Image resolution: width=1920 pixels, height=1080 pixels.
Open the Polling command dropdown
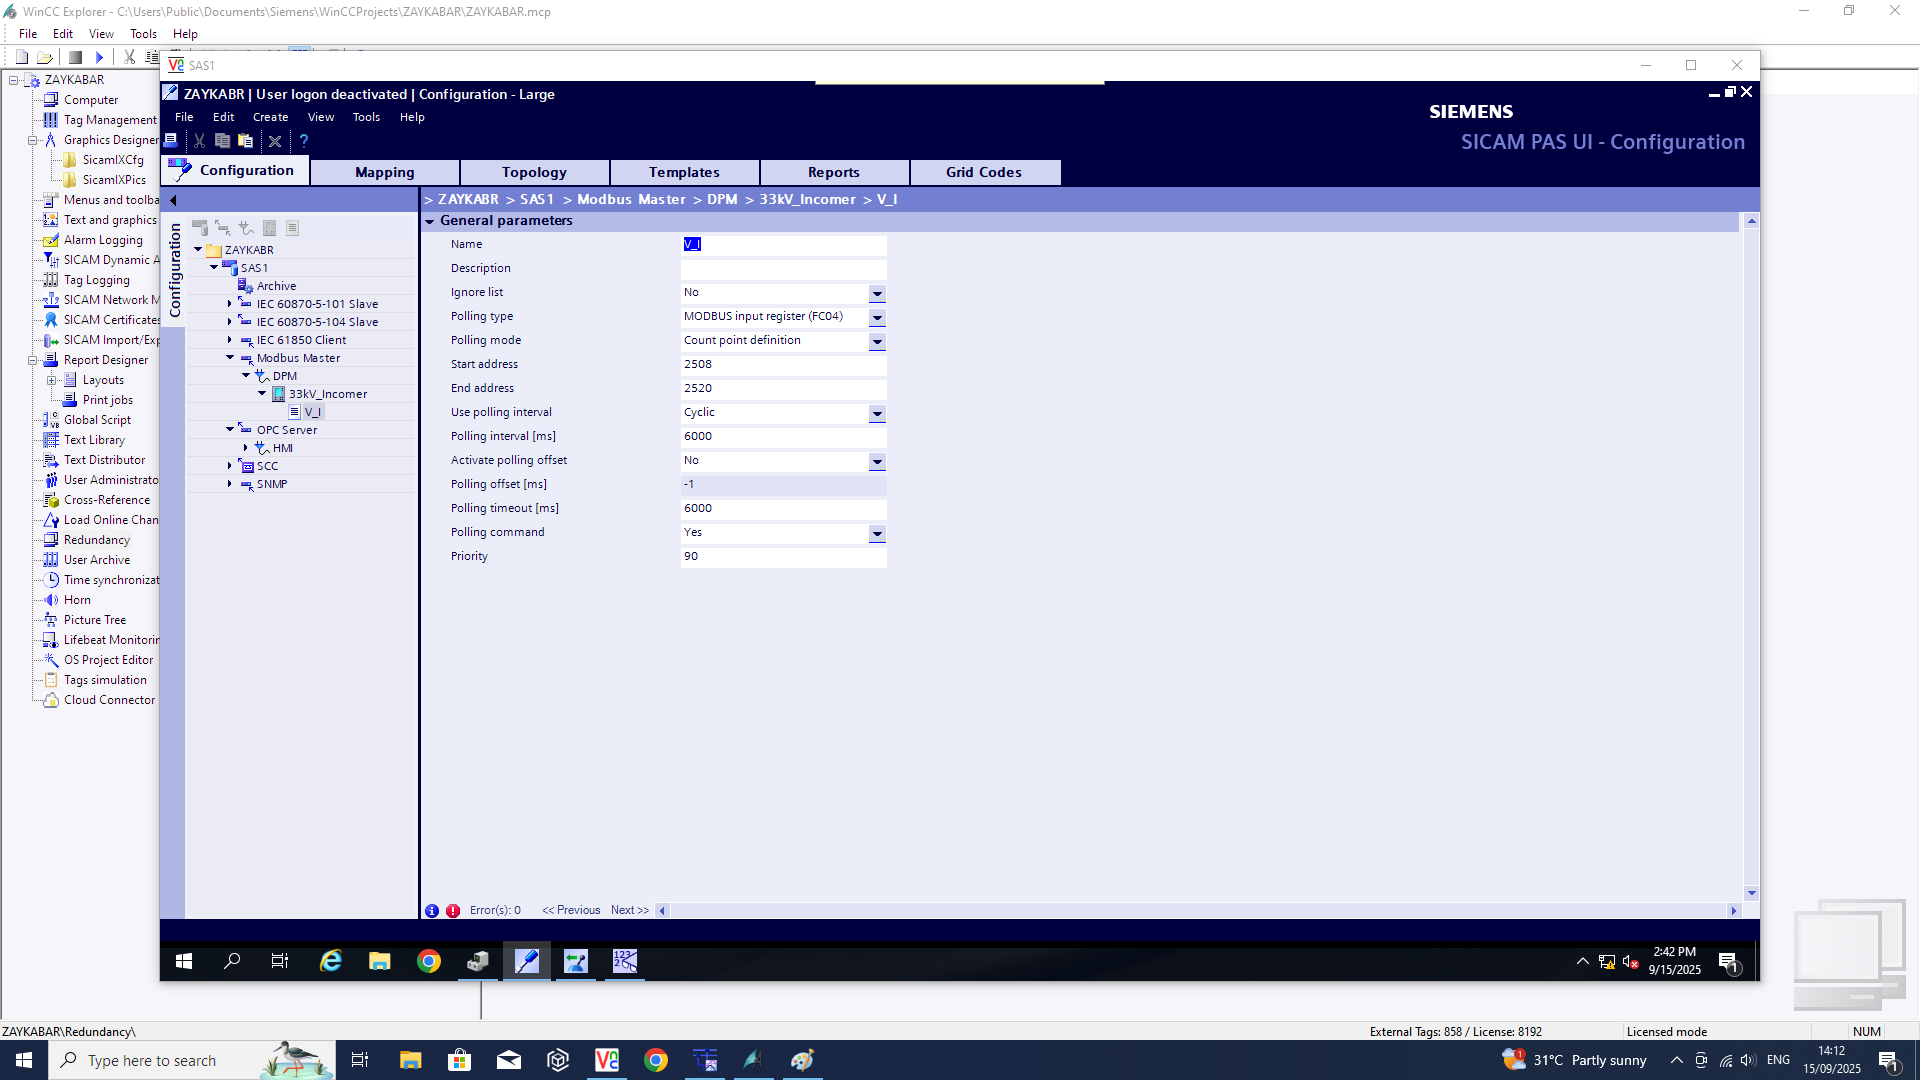tap(877, 534)
